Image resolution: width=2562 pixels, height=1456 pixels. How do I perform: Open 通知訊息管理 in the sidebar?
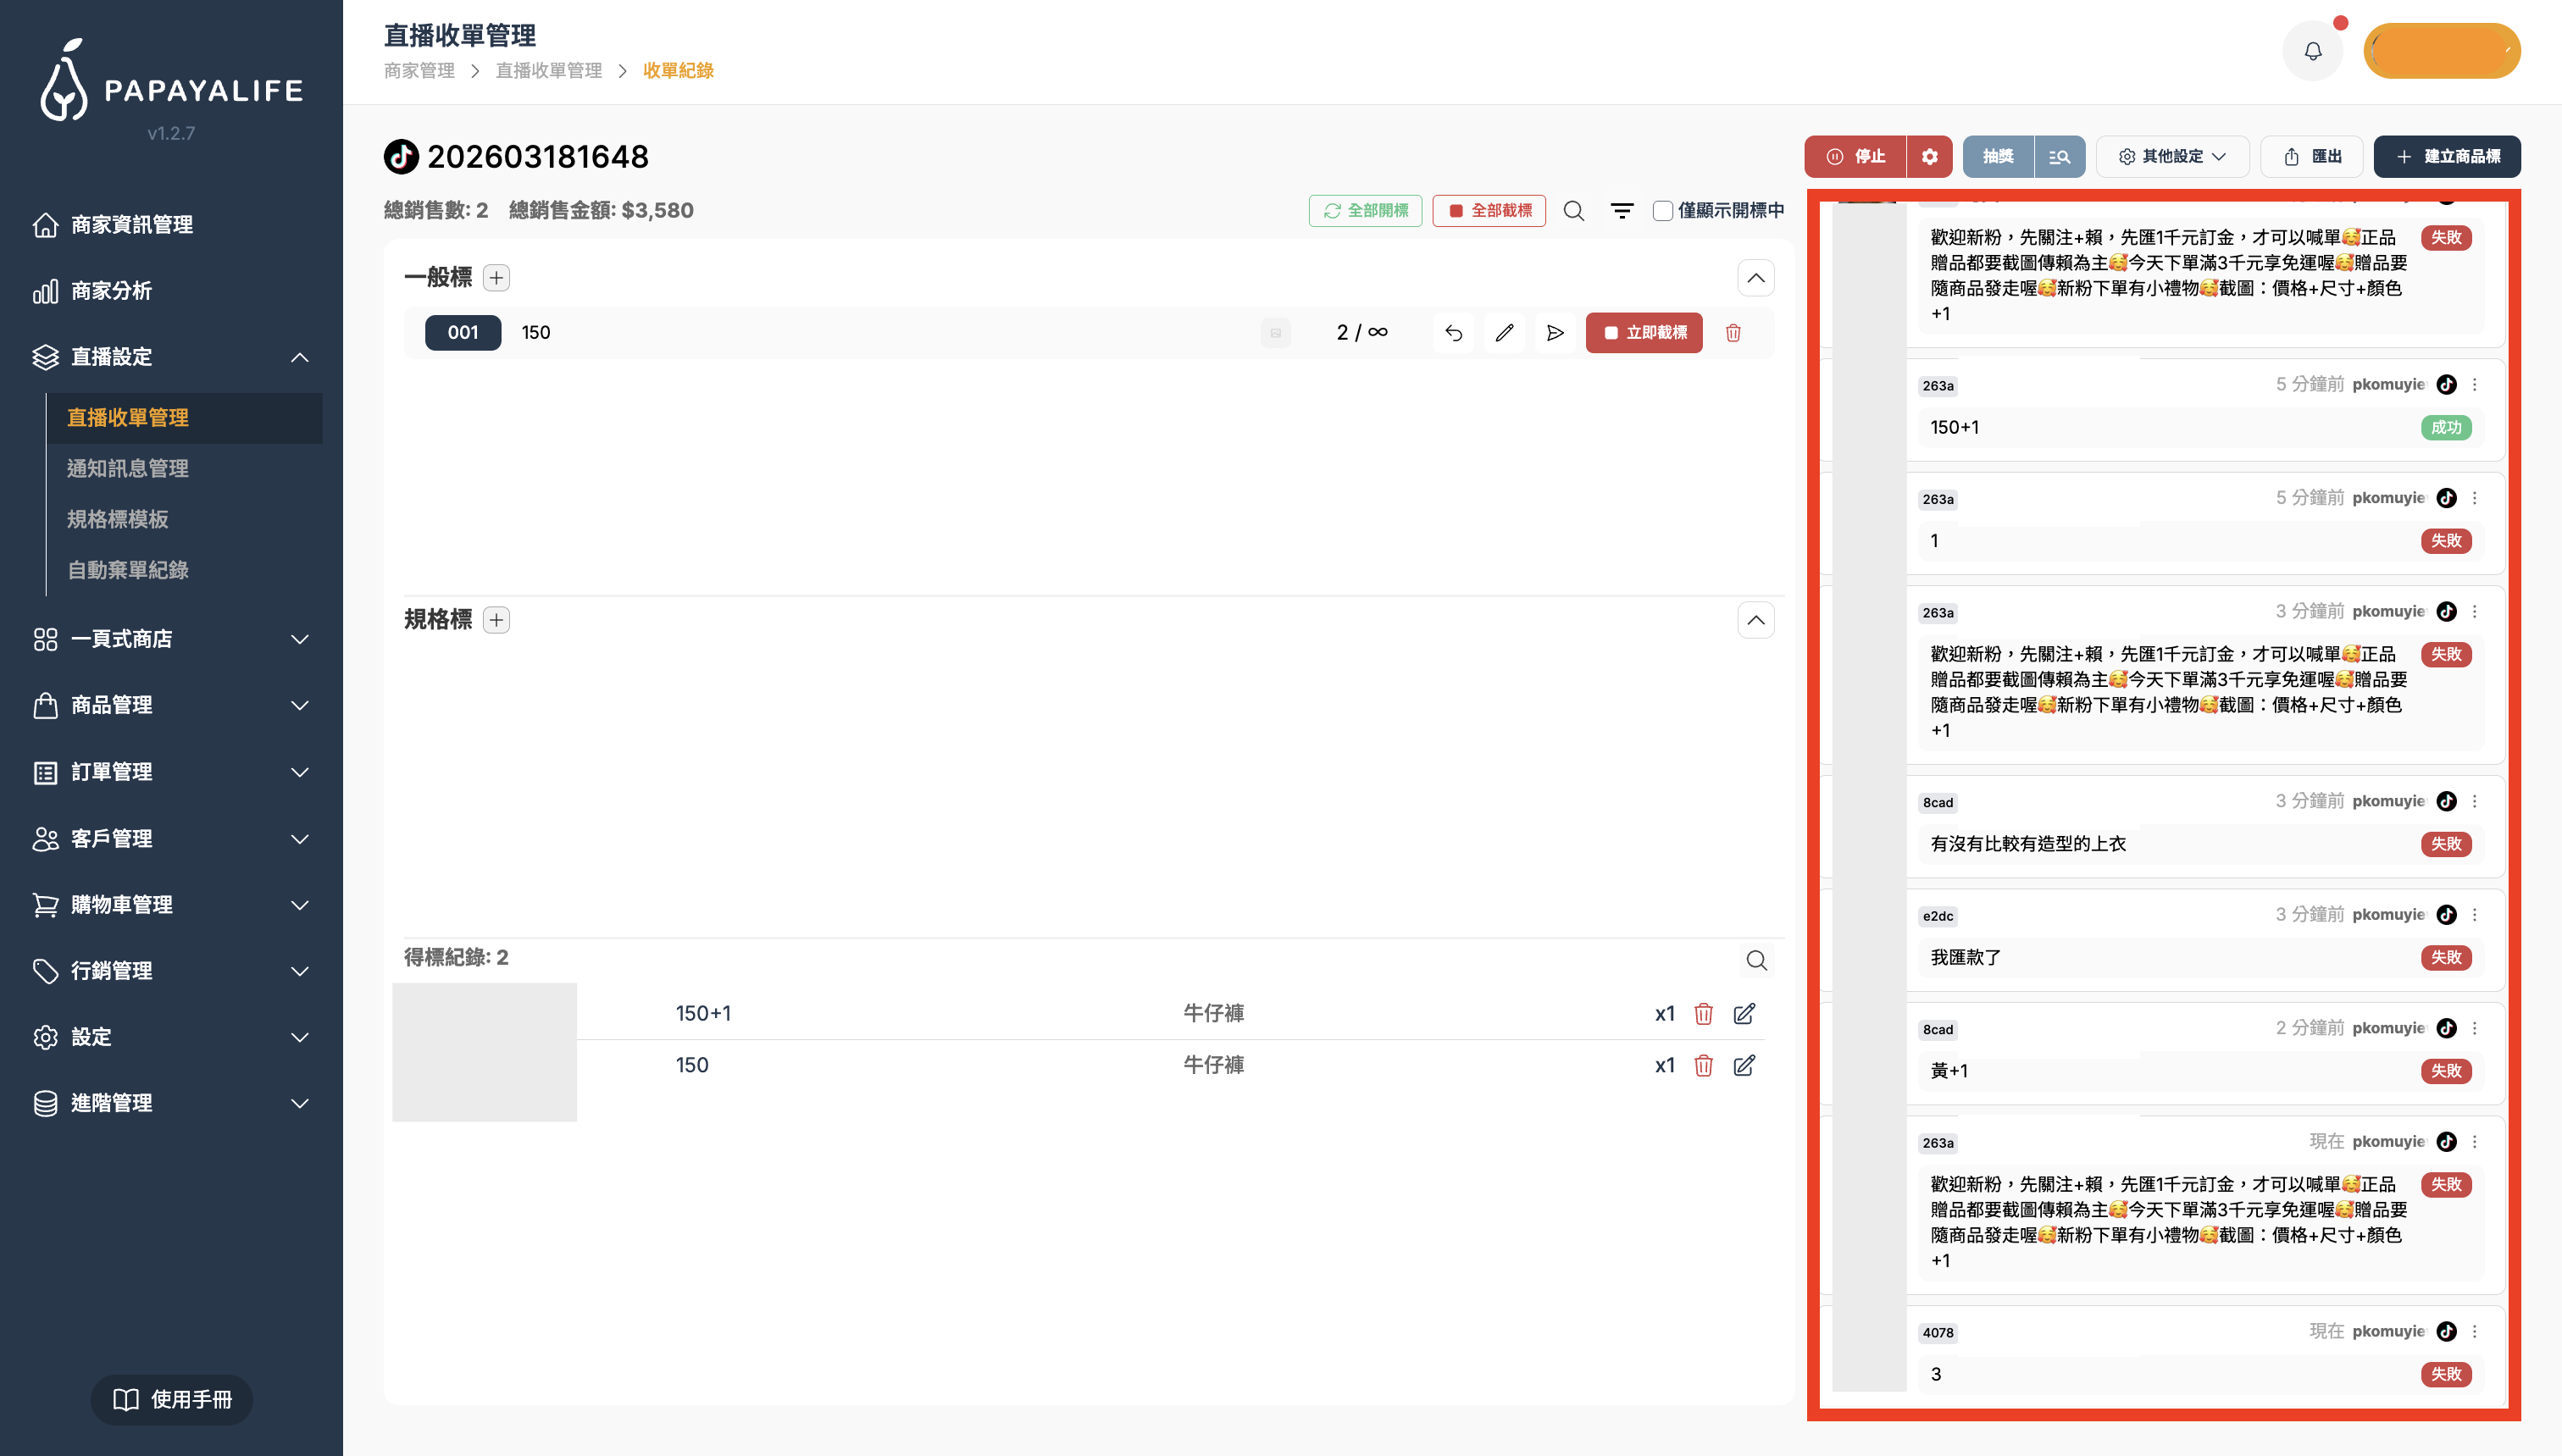click(128, 469)
